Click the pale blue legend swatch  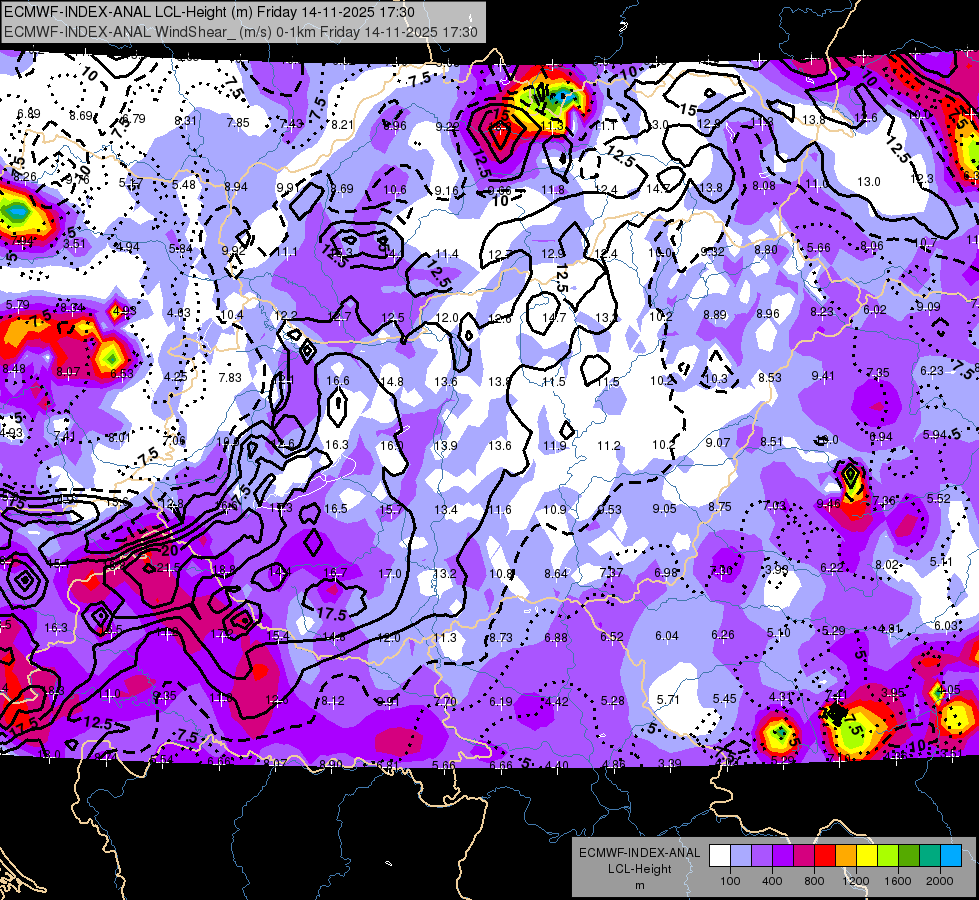click(x=741, y=856)
